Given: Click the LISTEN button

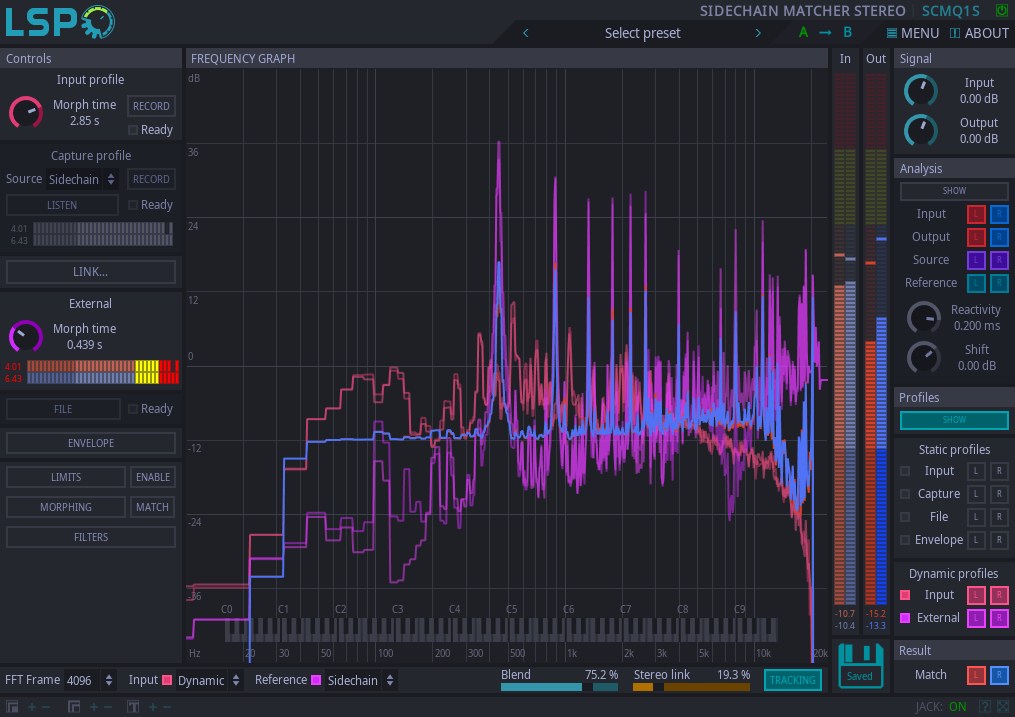Looking at the screenshot, I should click(x=62, y=204).
